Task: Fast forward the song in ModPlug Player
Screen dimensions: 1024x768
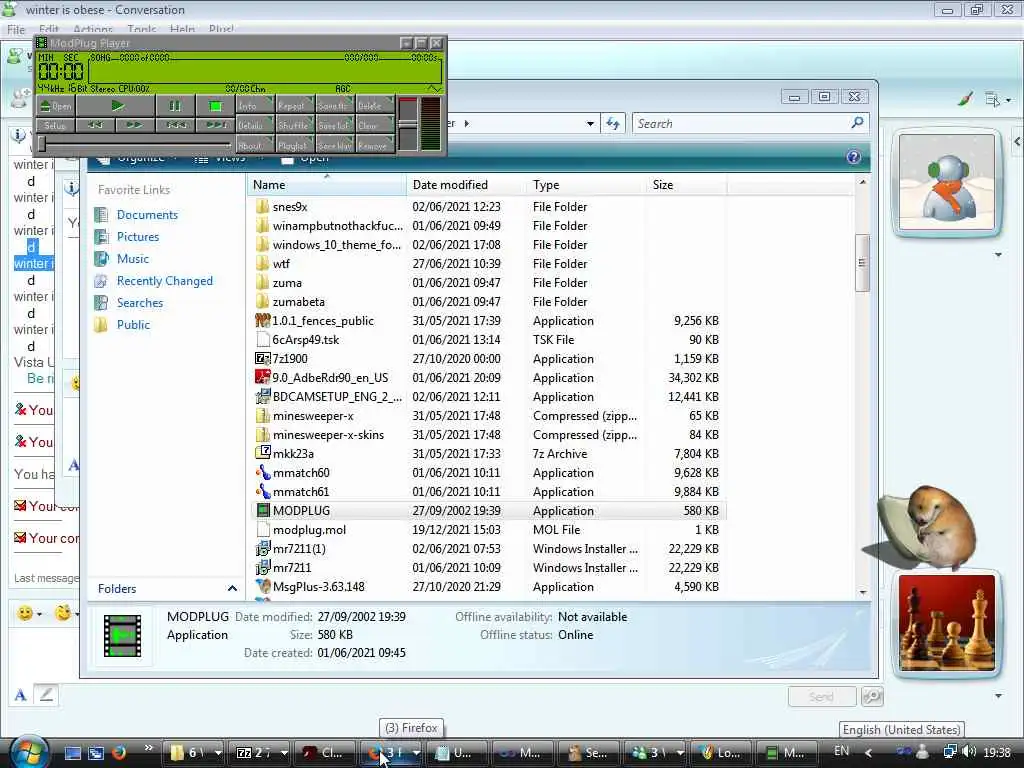Action: (x=135, y=125)
